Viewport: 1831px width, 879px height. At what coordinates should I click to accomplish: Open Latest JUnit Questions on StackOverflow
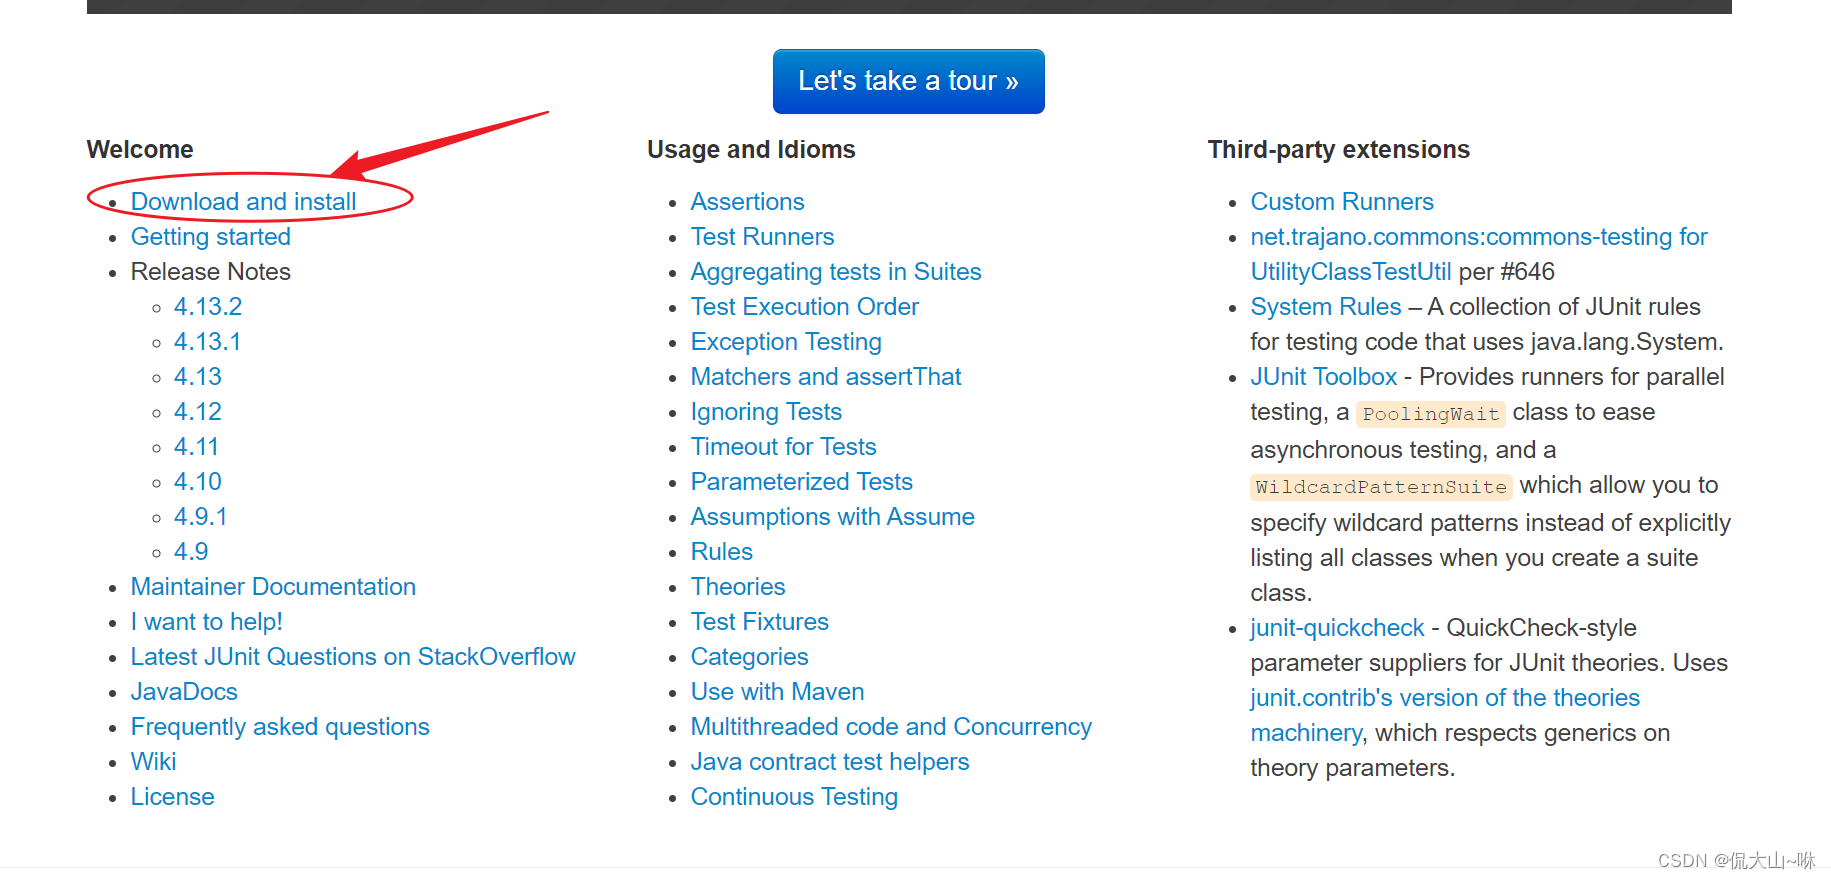[x=353, y=657]
